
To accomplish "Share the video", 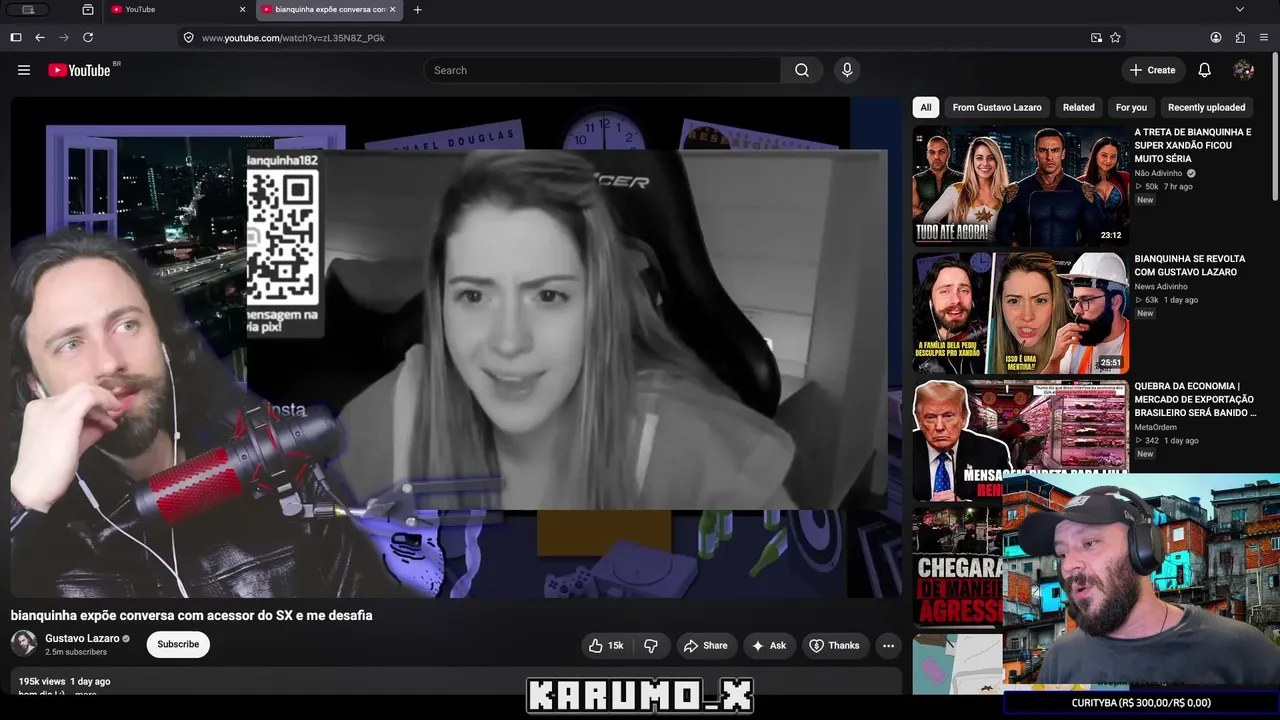I will [x=706, y=646].
